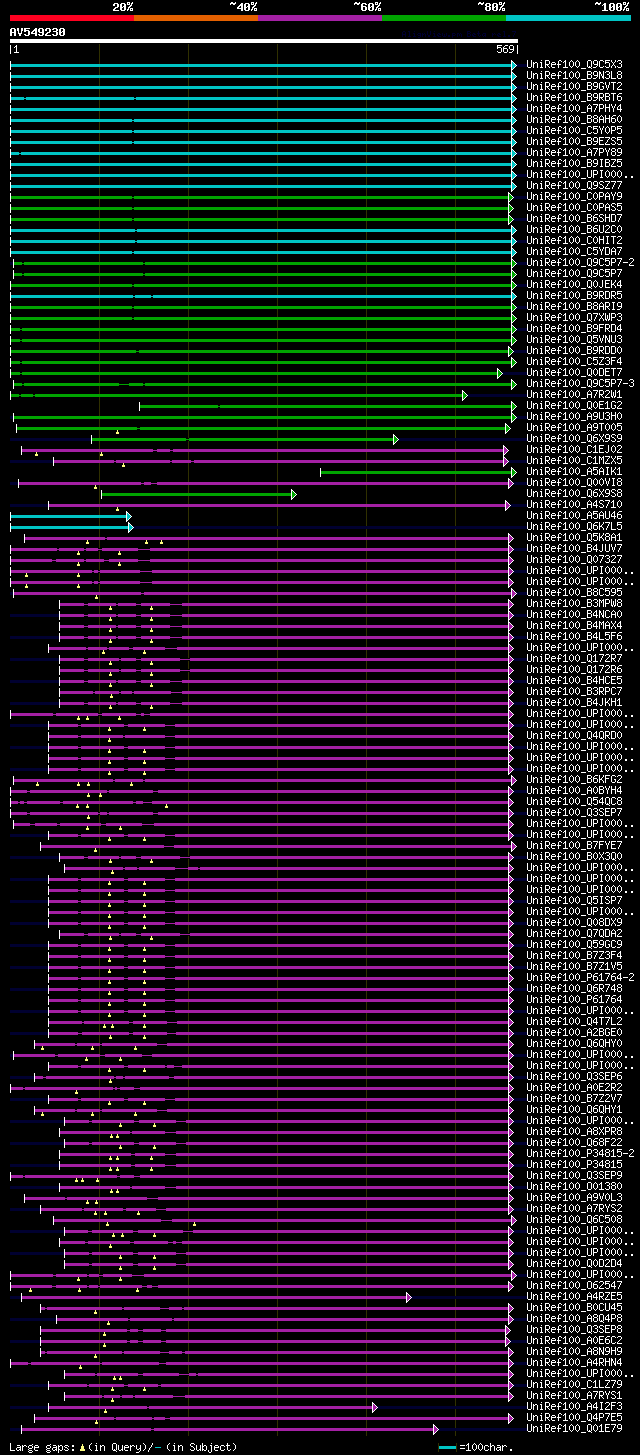The width and height of the screenshot is (640, 1455).
Task: Select the UniRef100_Q6K7L5 label
Action: [x=574, y=526]
